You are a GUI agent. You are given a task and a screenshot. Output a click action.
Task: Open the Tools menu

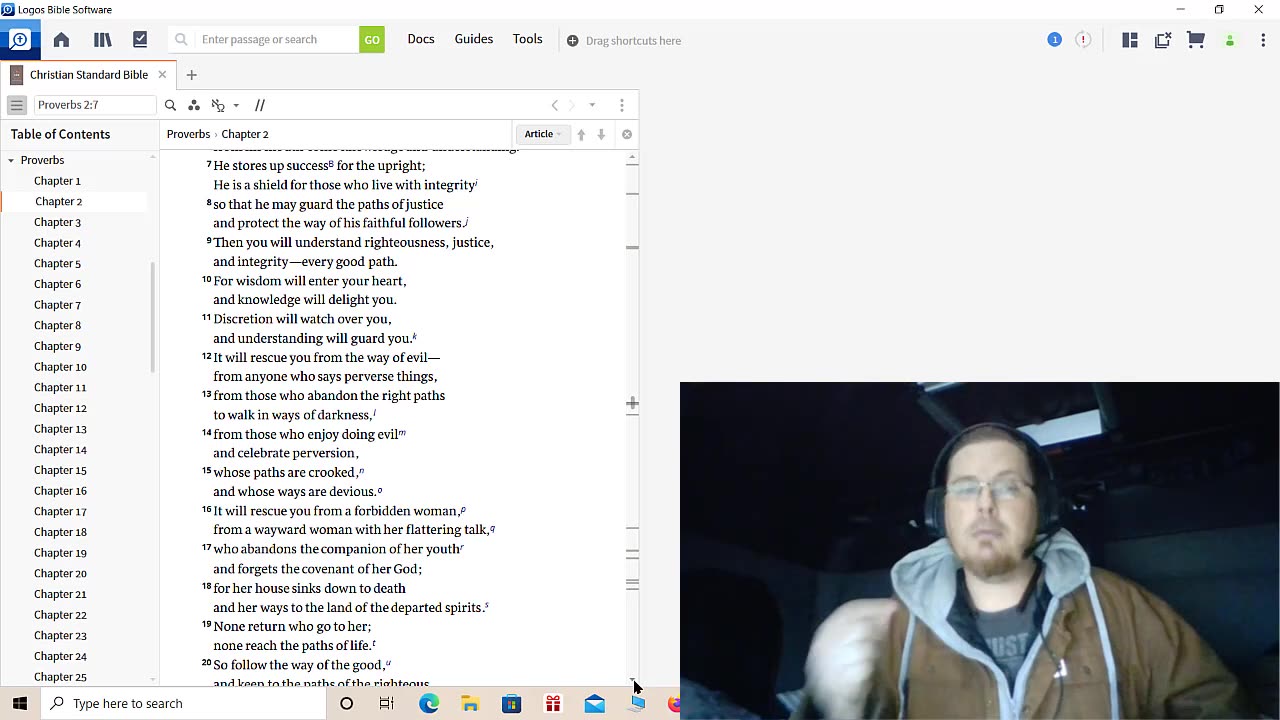click(x=528, y=39)
